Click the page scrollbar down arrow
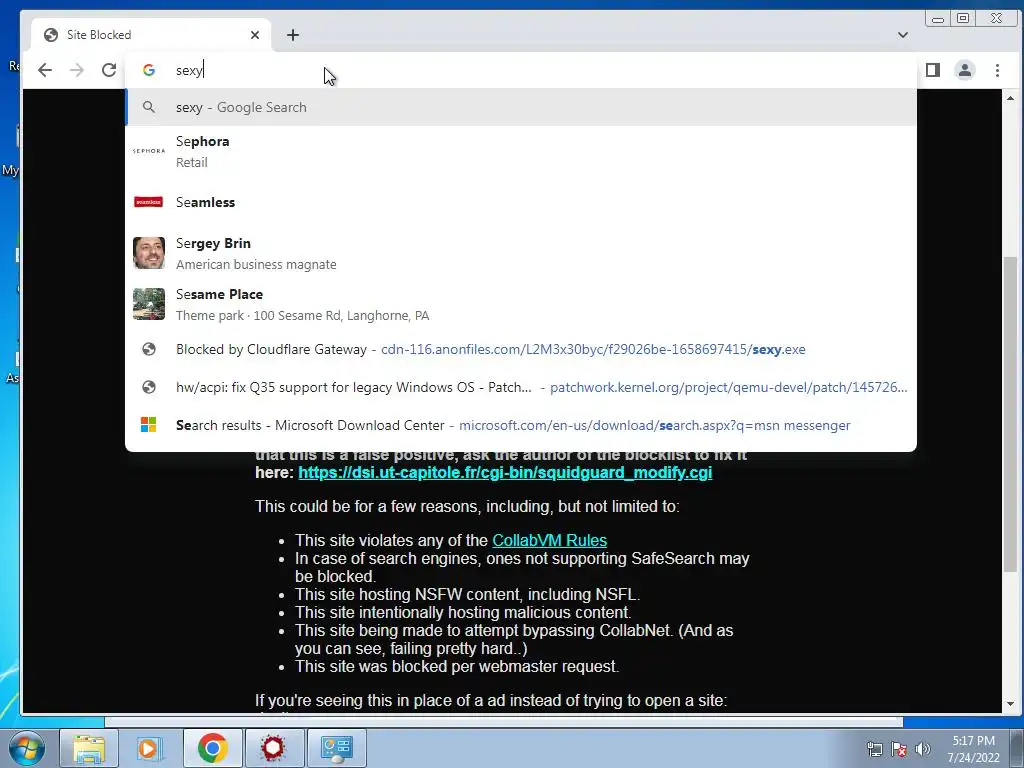Screen dimensions: 1024x768 click(1010, 704)
